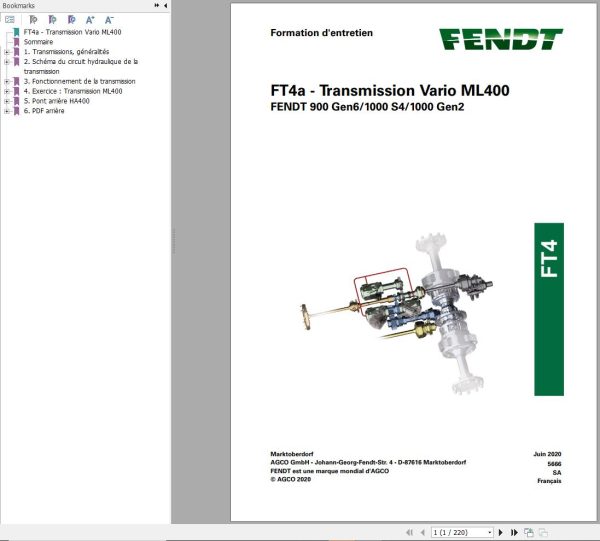Collapse the Bookmarks panel with left arrow

click(x=165, y=5)
